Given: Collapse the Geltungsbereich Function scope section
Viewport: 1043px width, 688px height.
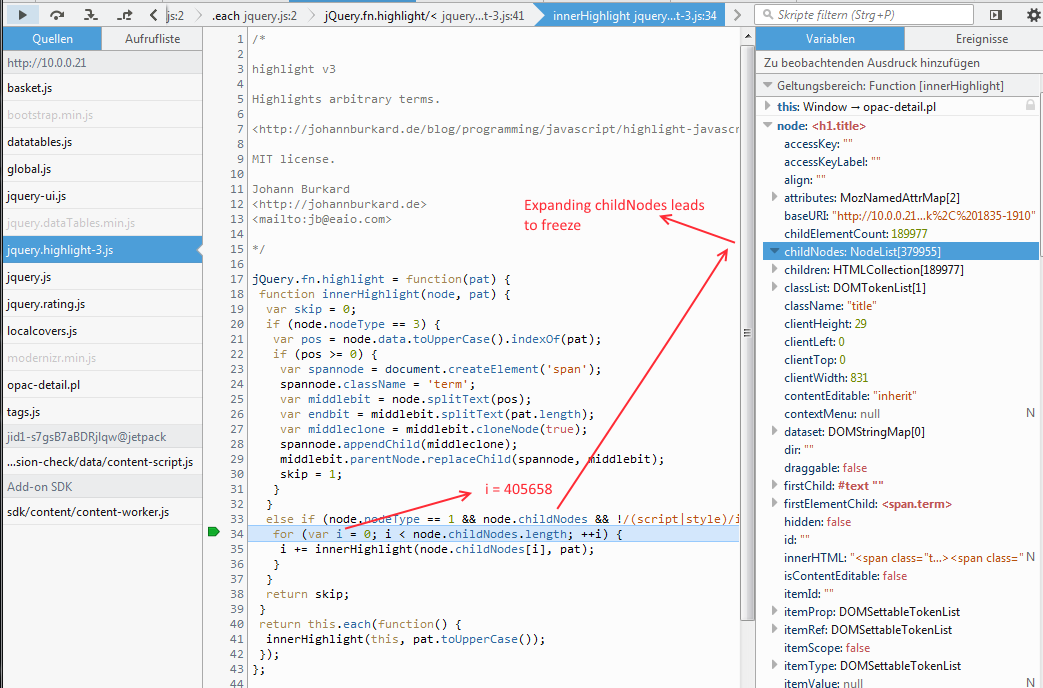Looking at the screenshot, I should tap(768, 86).
